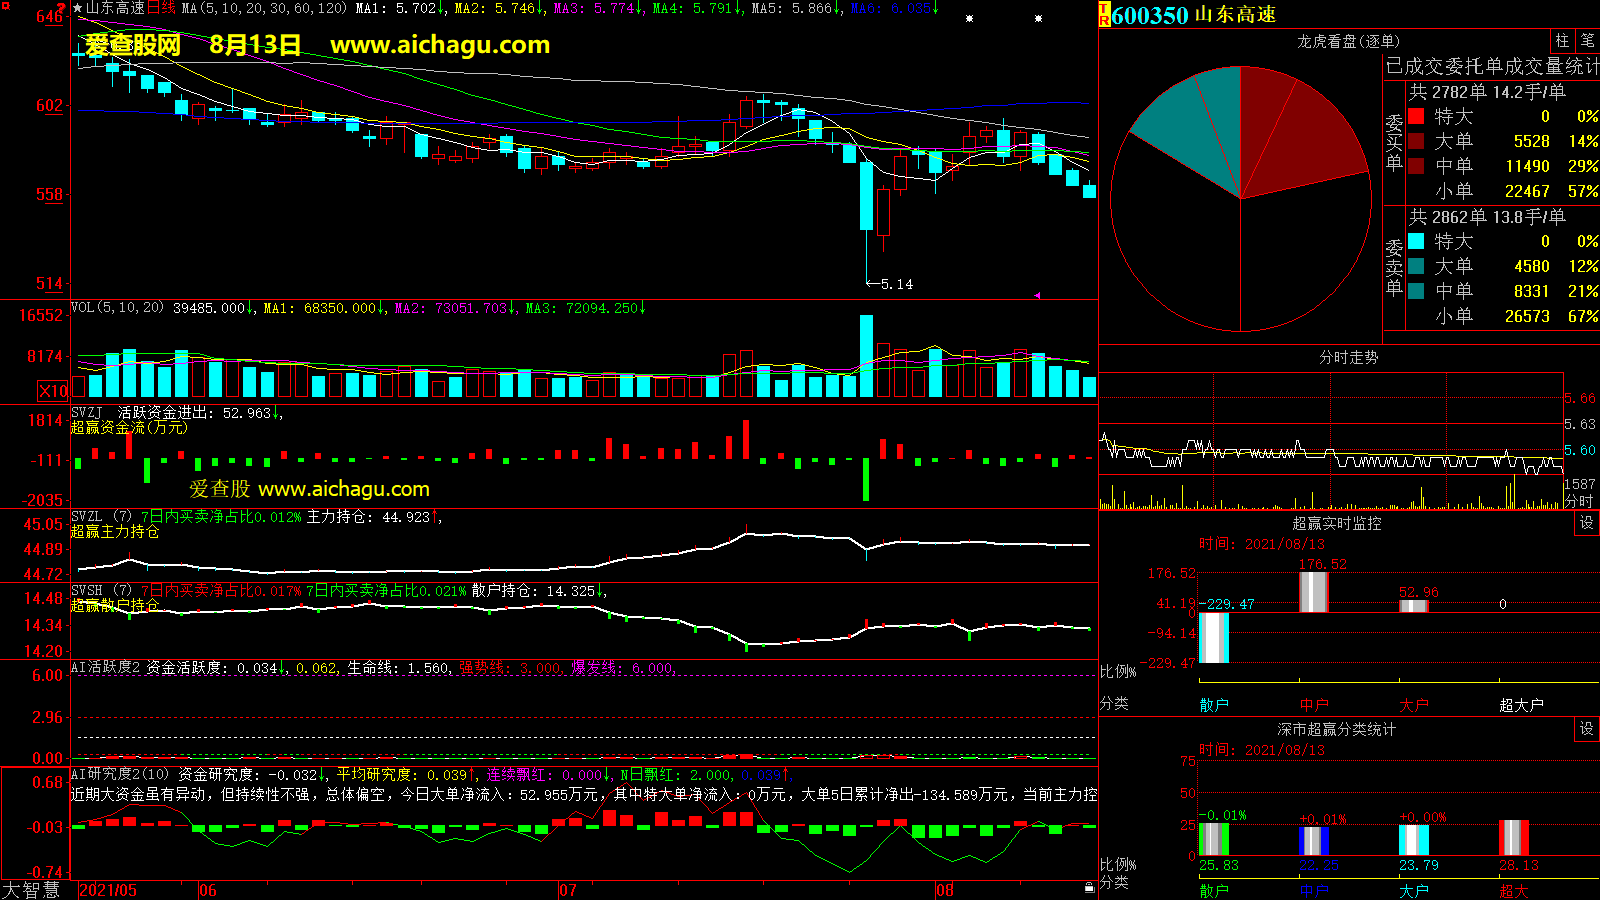Click the magenta arrow marker below the candlesticks
The width and height of the screenshot is (1600, 900).
(1036, 295)
